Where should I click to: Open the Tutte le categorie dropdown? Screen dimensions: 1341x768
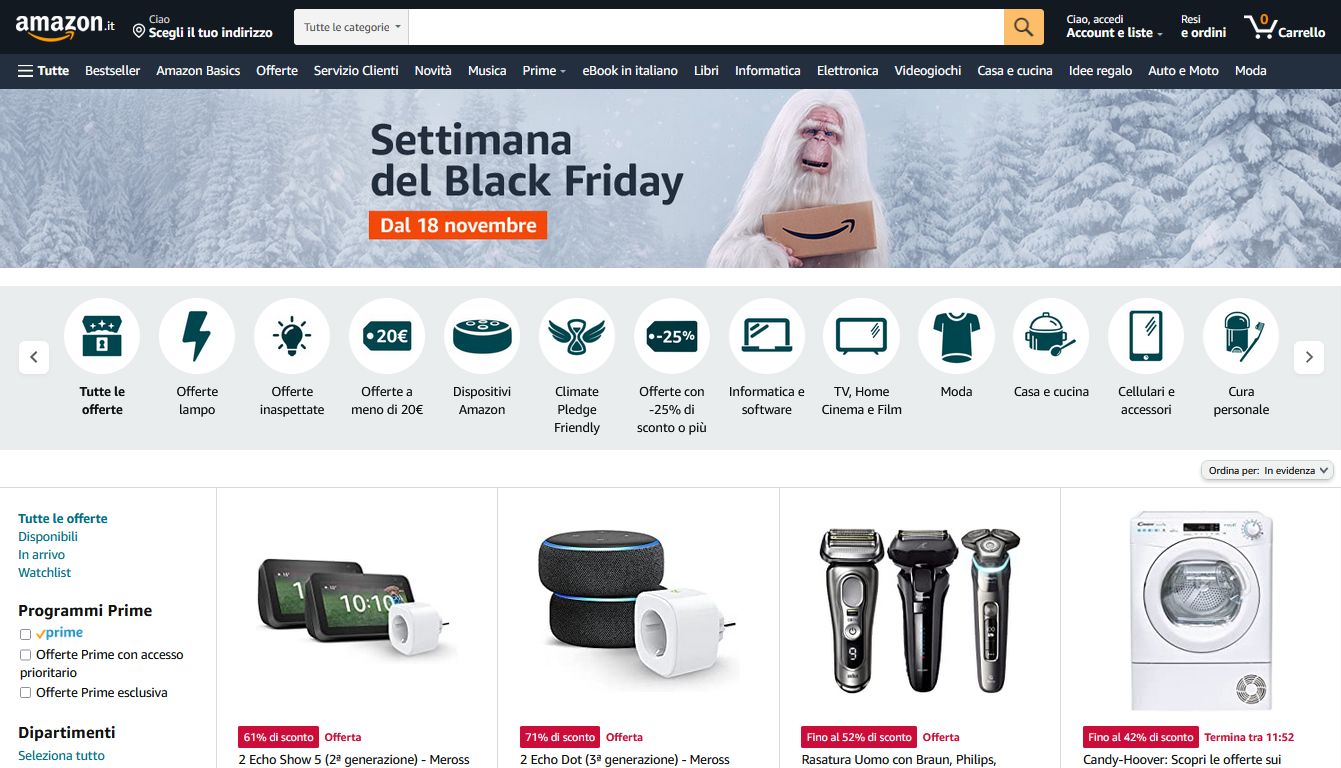tap(351, 27)
